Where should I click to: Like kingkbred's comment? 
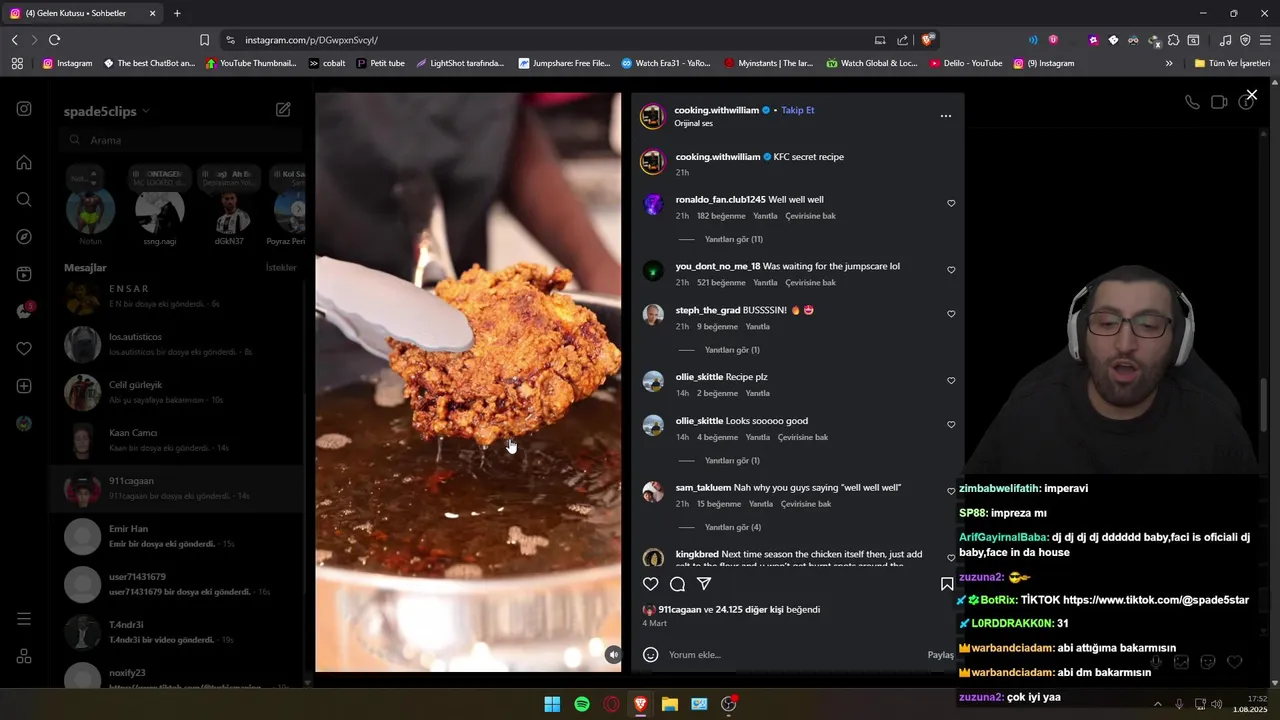pyautogui.click(x=951, y=558)
